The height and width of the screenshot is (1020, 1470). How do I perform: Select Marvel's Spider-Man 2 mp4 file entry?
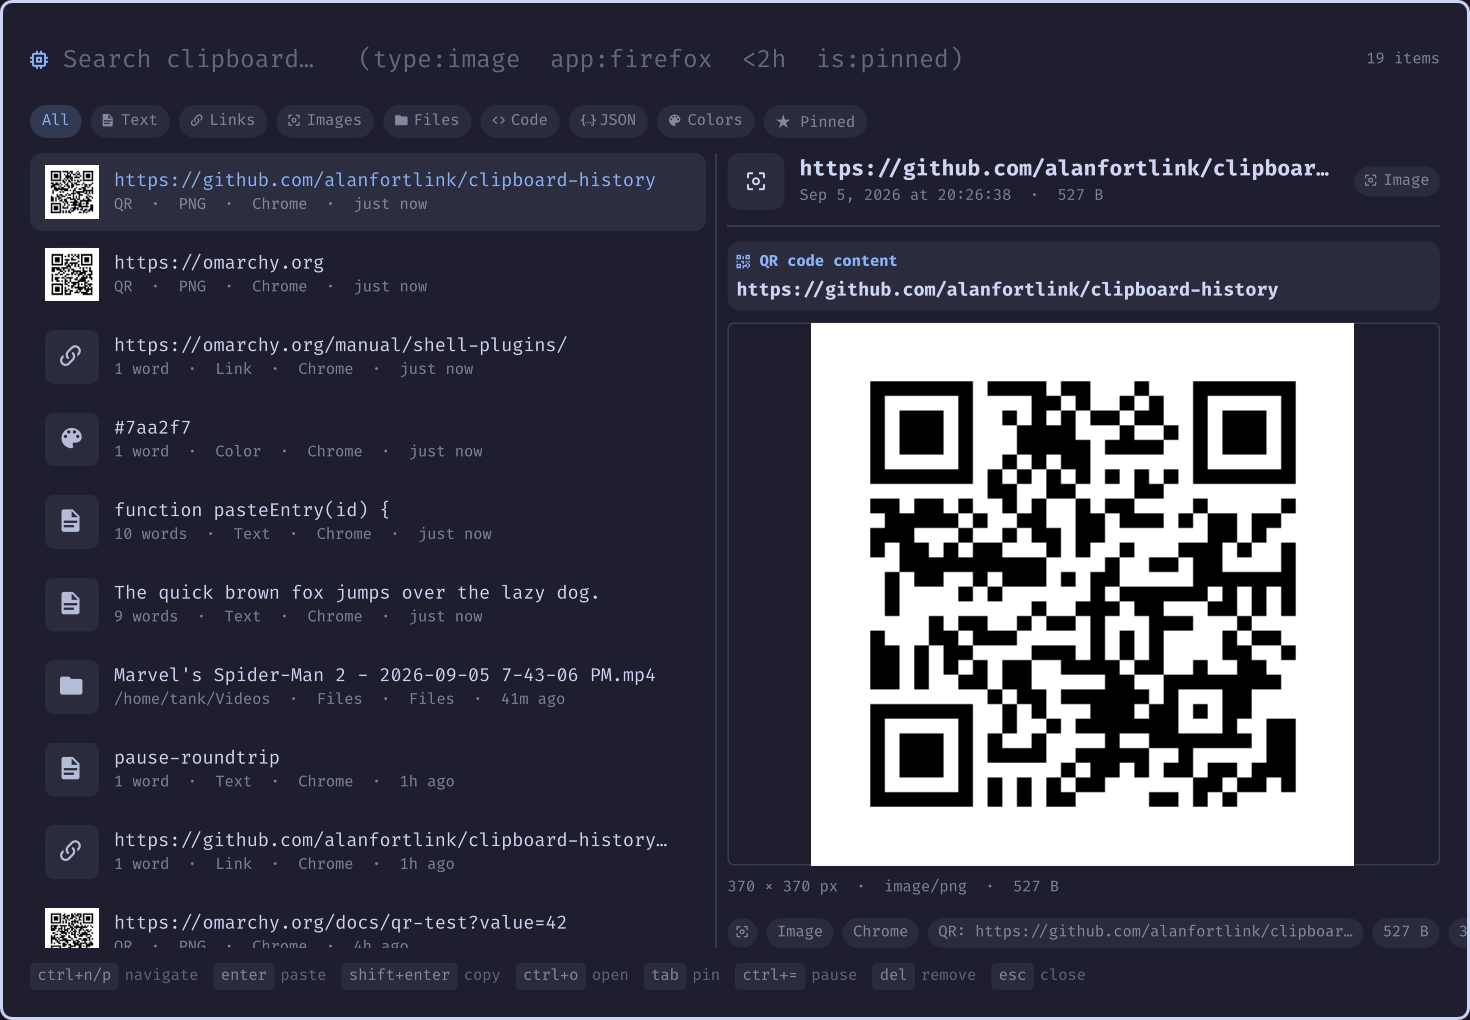pyautogui.click(x=368, y=687)
